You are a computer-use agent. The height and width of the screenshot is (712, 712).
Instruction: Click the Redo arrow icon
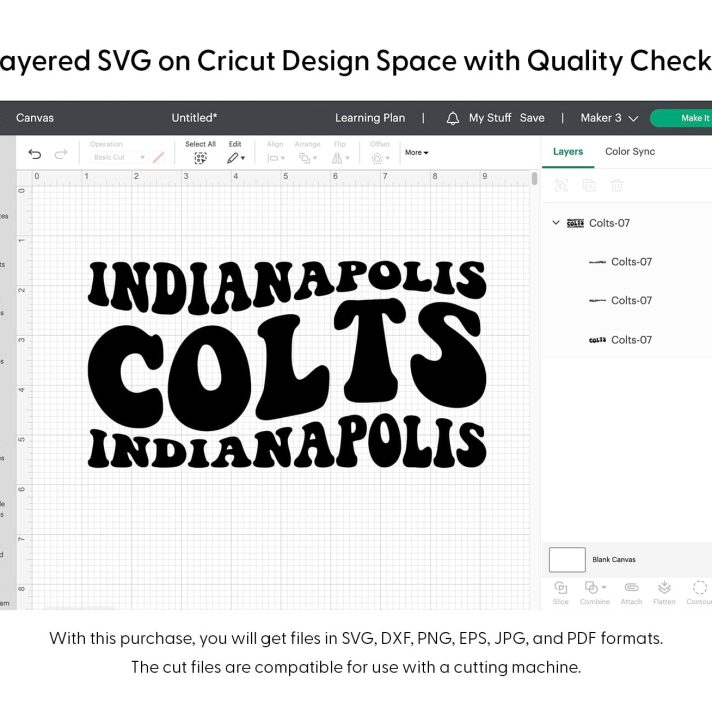(x=60, y=154)
